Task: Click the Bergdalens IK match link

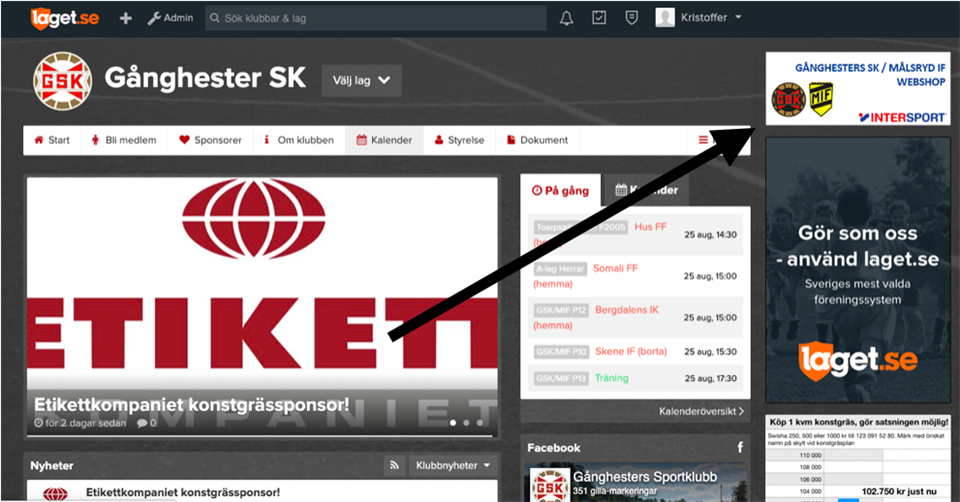Action: click(x=626, y=310)
